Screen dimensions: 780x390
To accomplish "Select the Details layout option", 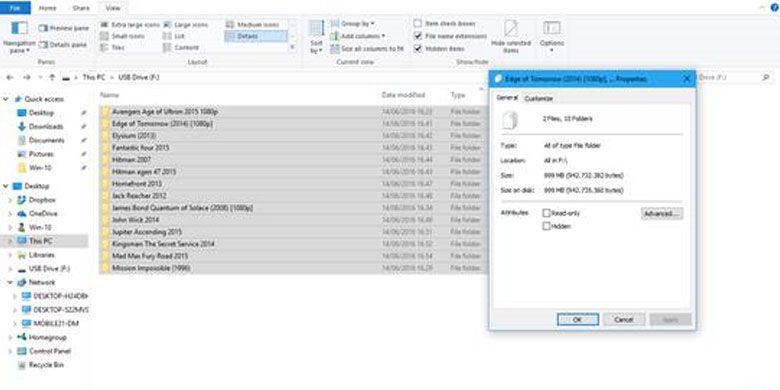I will click(256, 36).
